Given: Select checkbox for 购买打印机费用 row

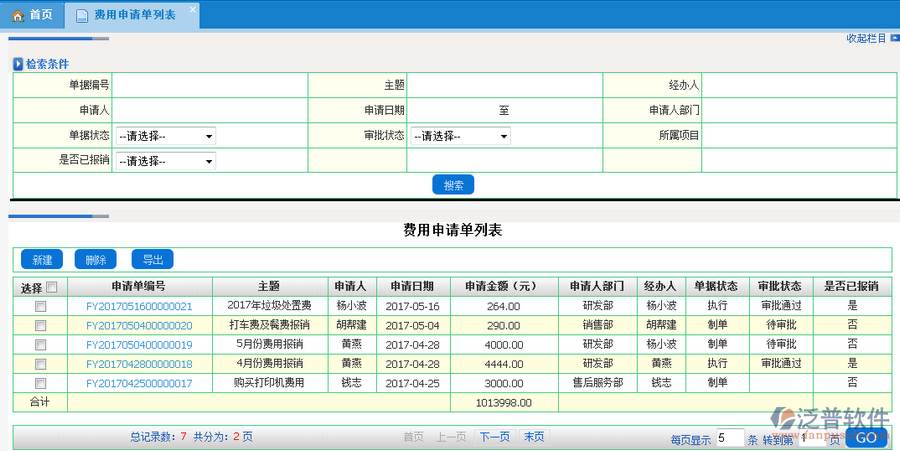Looking at the screenshot, I should tap(40, 383).
